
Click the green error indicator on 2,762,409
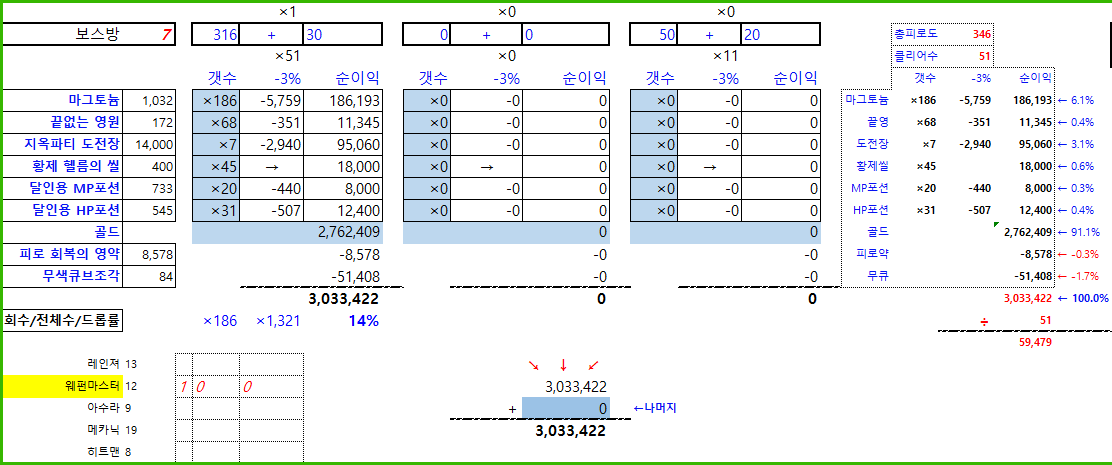(996, 224)
